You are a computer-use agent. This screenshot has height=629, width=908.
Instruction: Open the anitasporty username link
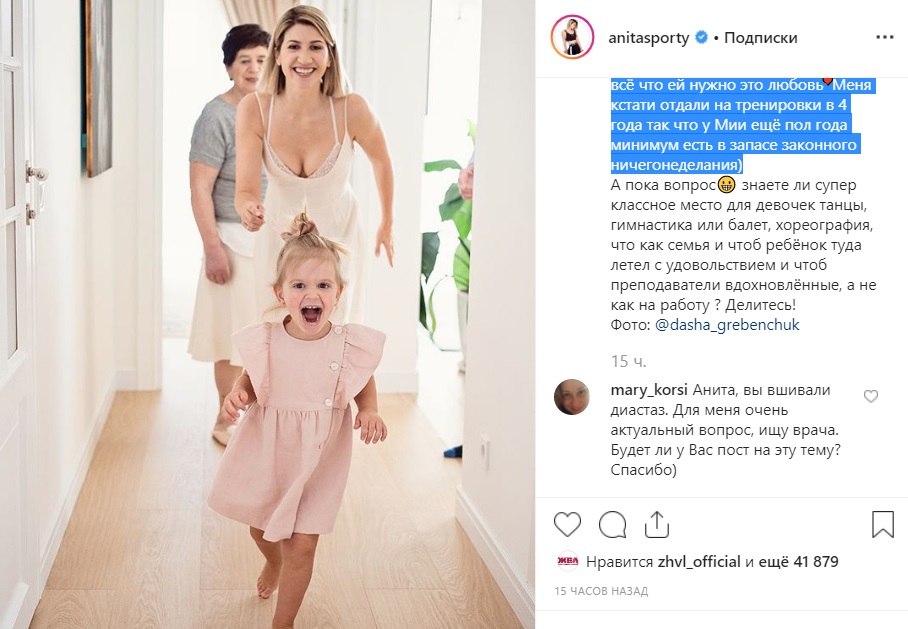[648, 38]
